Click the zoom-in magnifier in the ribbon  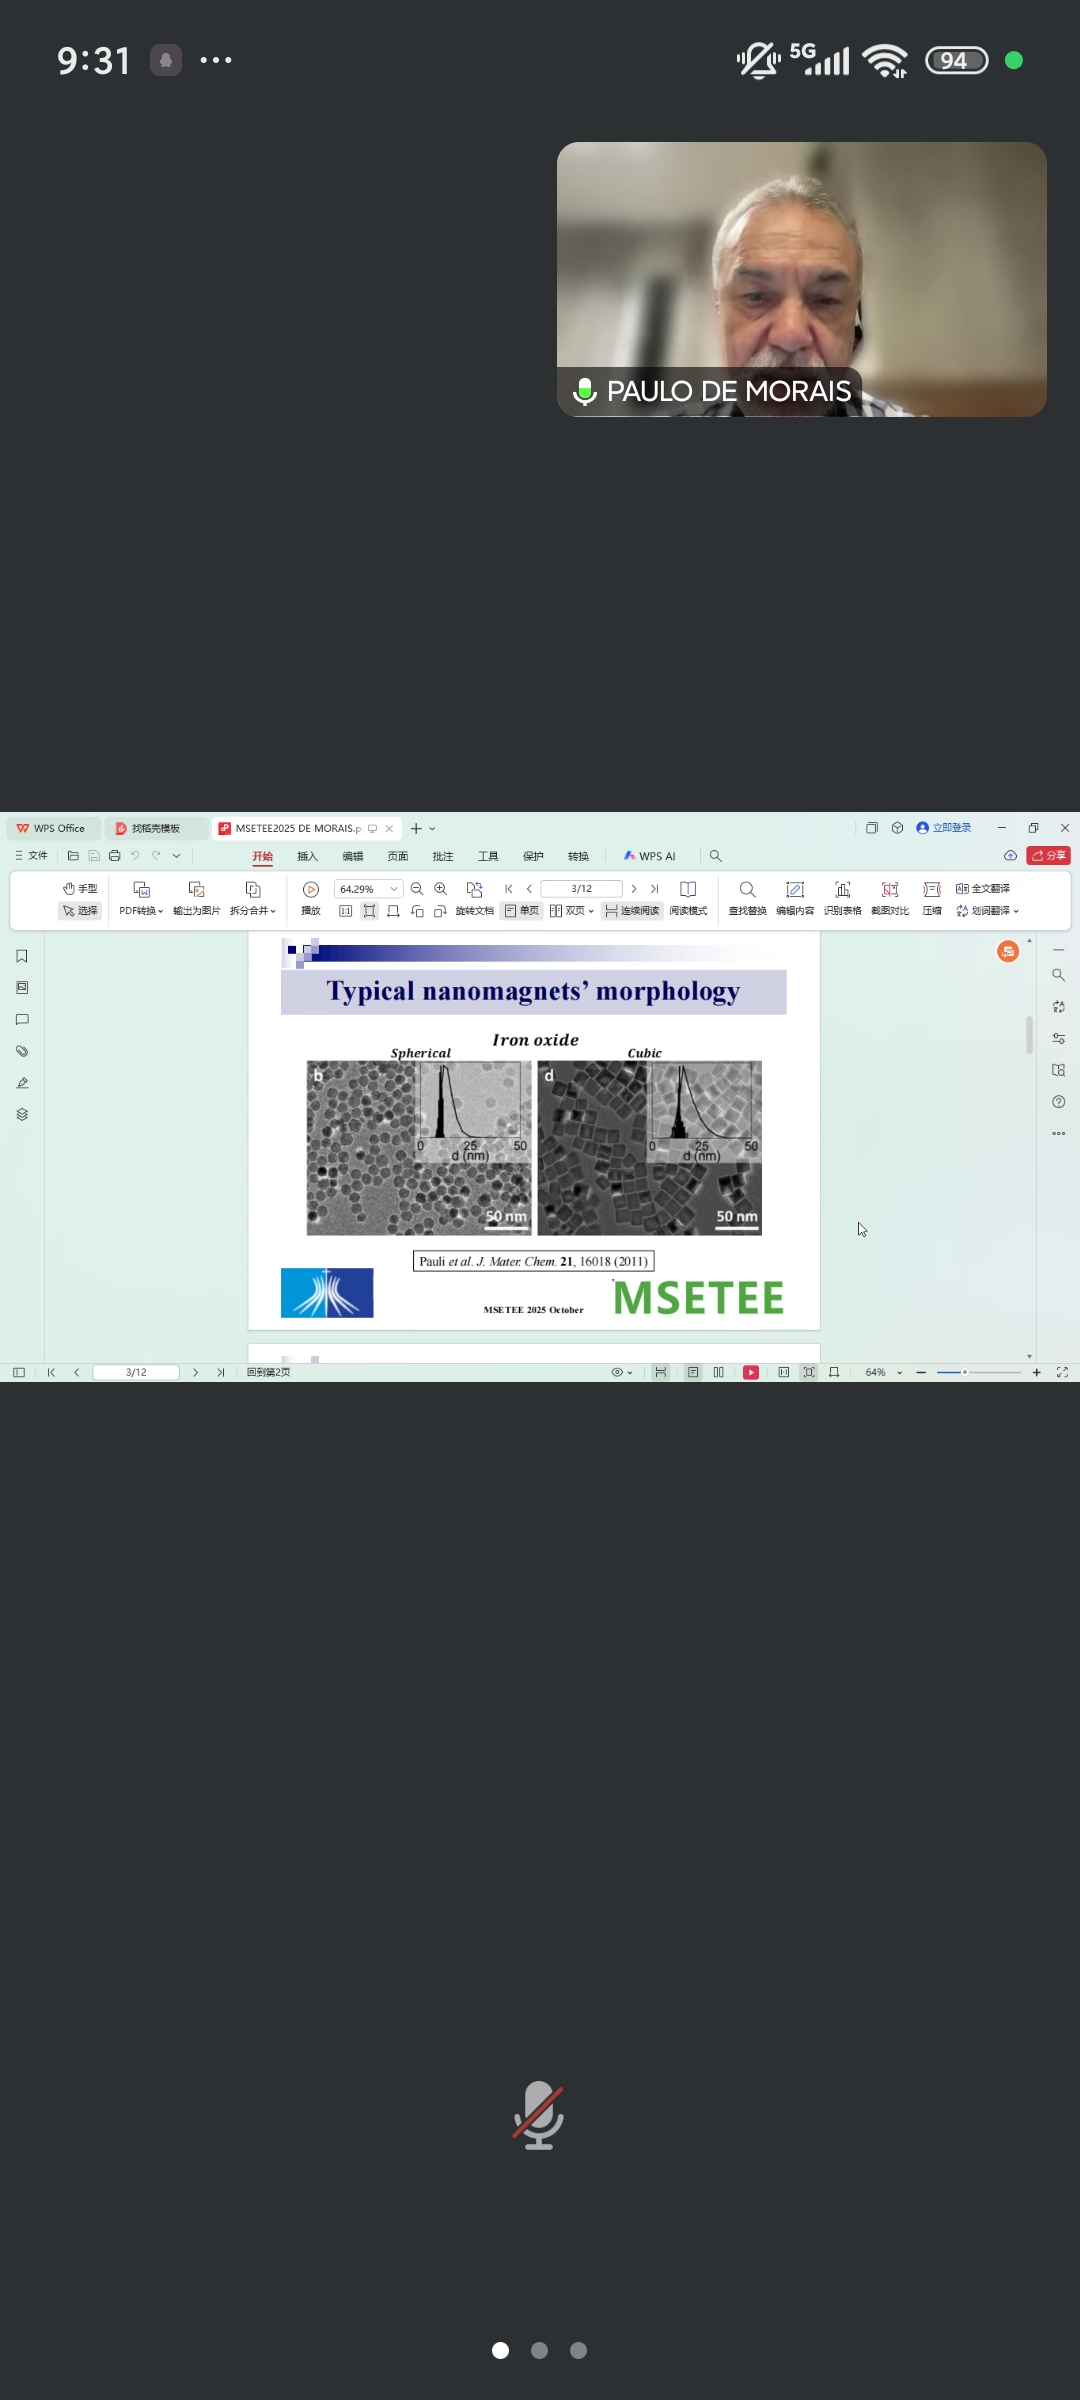440,889
